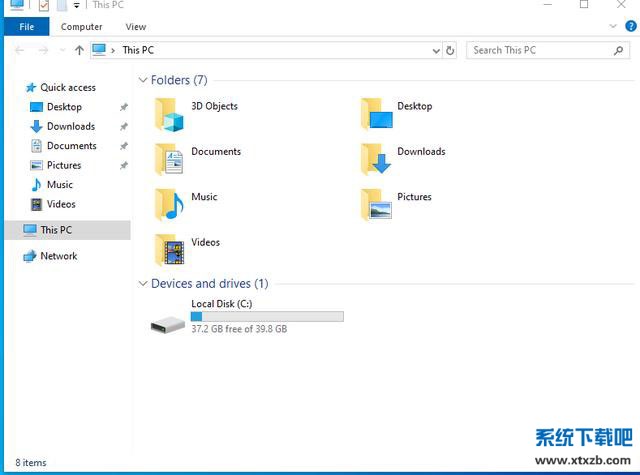Image resolution: width=640 pixels, height=475 pixels.
Task: Open the File menu
Action: click(x=26, y=27)
